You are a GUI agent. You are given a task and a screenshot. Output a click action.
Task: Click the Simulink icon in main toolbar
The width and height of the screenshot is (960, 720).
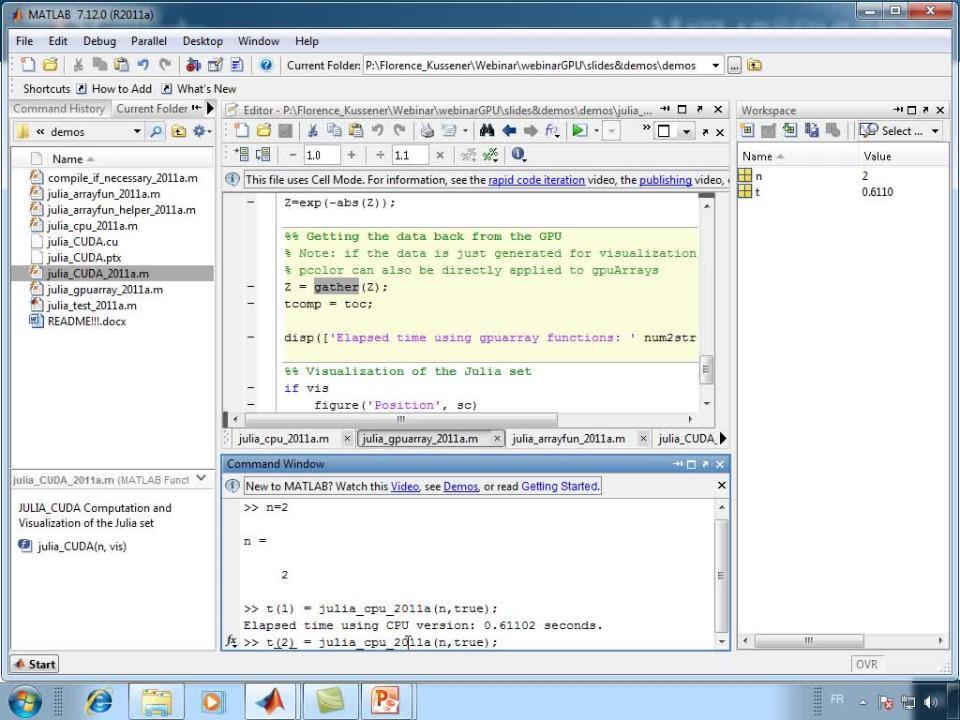click(193, 65)
